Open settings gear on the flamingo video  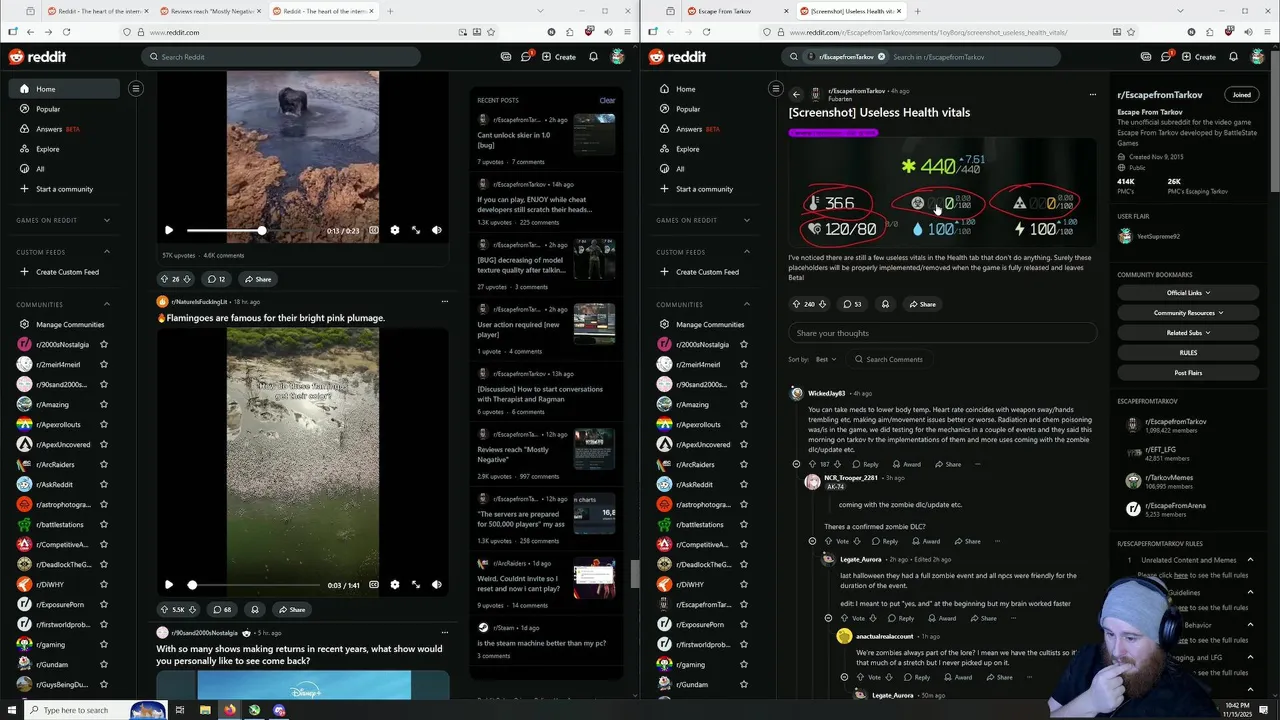[x=394, y=585]
